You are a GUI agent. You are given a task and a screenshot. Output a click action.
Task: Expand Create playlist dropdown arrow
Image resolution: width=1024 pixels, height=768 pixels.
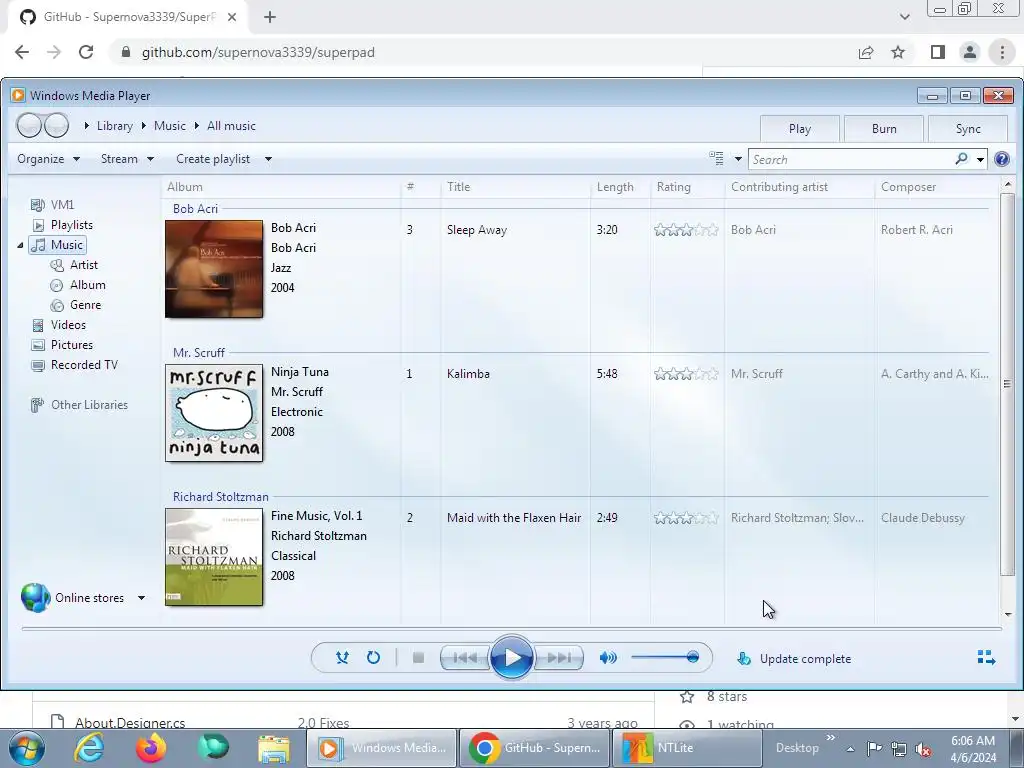point(268,159)
